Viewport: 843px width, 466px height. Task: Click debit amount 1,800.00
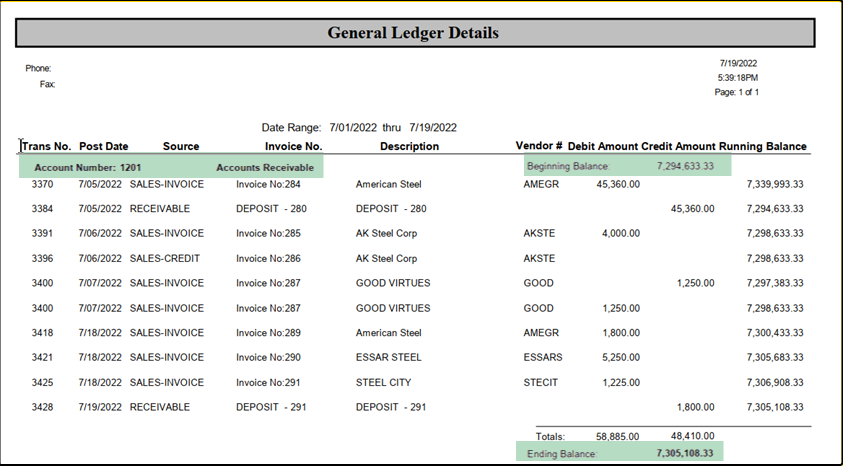pos(621,333)
